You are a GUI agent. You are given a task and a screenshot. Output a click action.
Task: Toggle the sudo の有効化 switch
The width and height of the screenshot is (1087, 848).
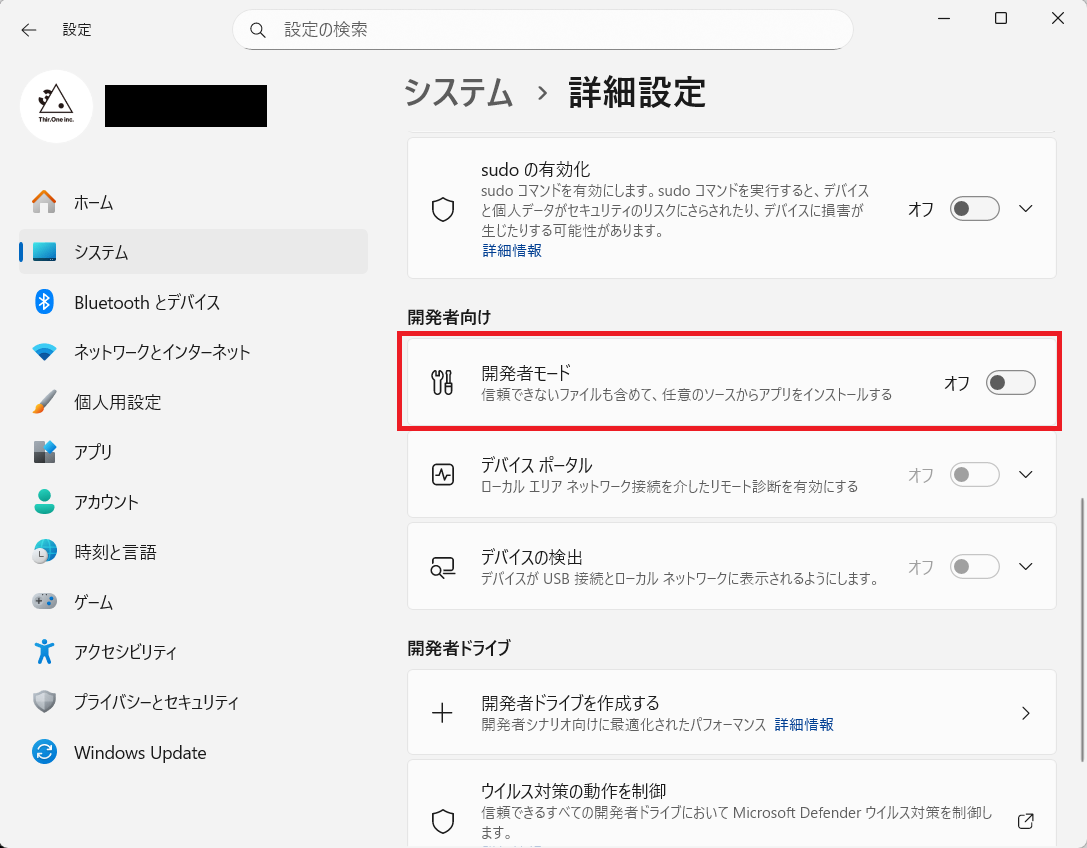974,209
